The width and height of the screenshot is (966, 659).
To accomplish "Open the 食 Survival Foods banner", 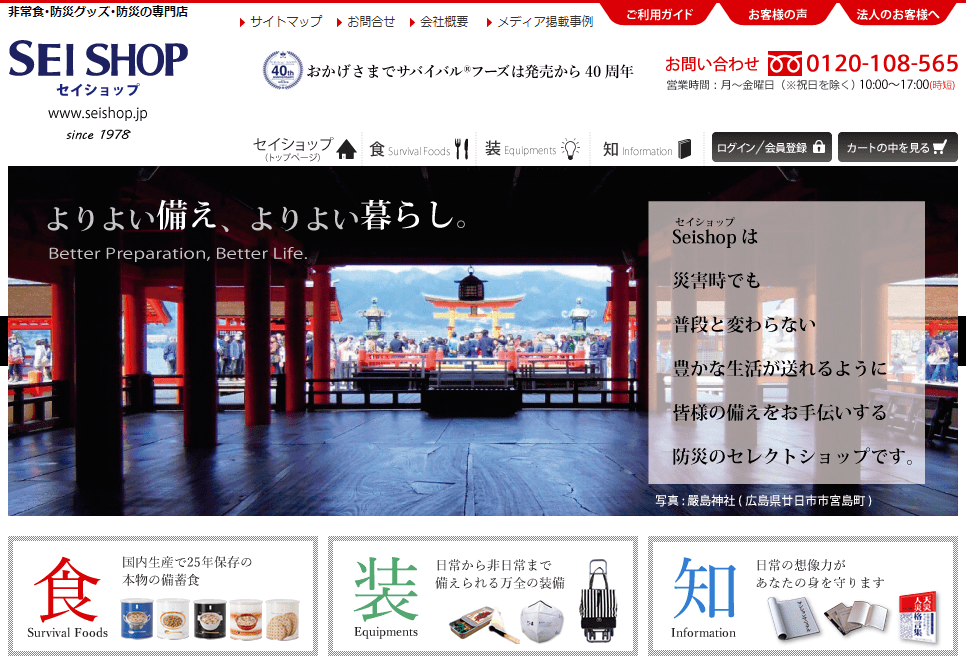I will [162, 596].
